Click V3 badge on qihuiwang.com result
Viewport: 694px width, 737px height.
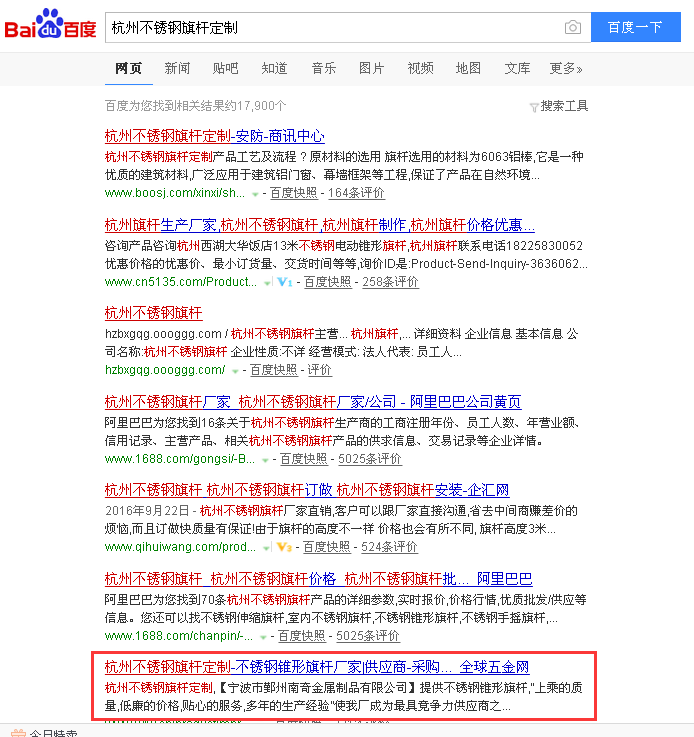284,547
